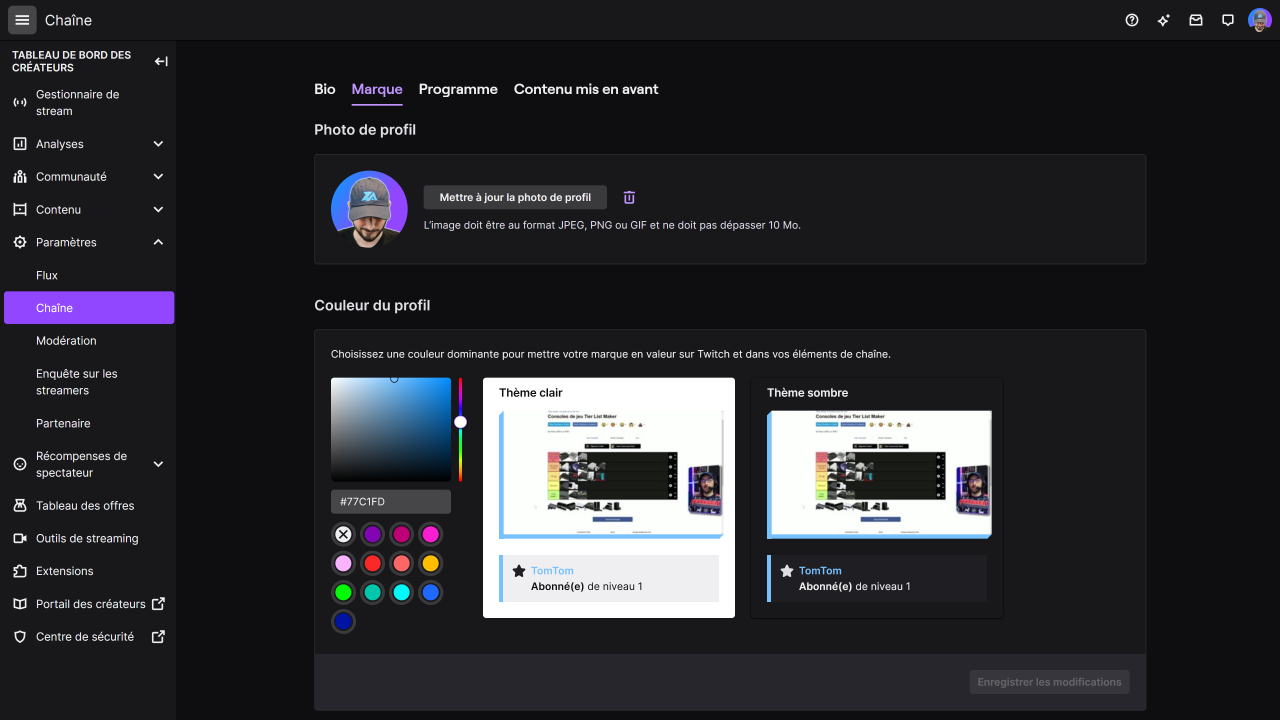Click the sparkle icon in the top bar
The image size is (1280, 720).
(1164, 20)
